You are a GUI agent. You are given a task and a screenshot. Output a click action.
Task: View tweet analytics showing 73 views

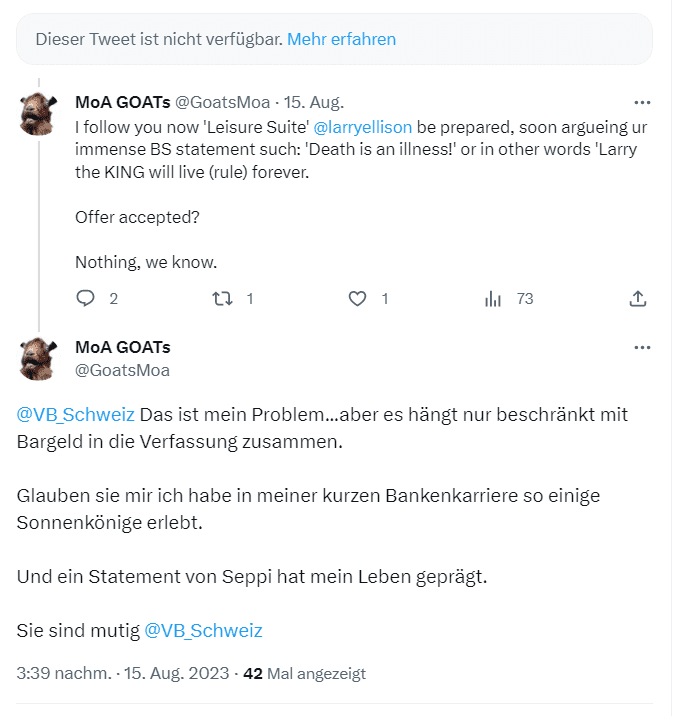tap(493, 298)
